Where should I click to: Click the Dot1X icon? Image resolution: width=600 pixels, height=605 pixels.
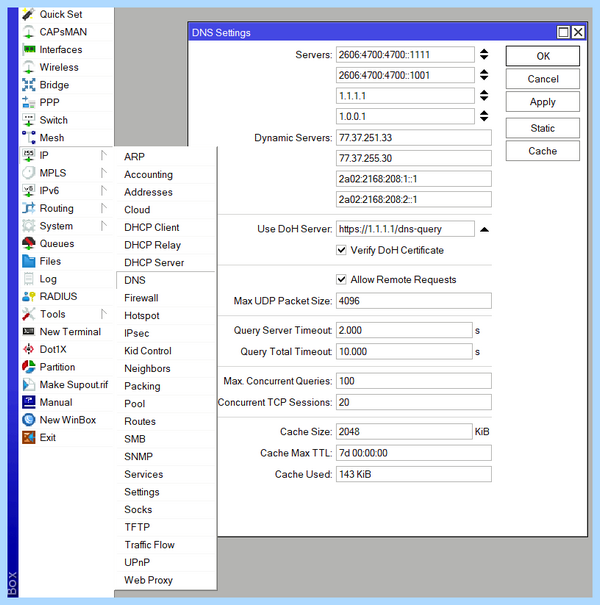28,349
